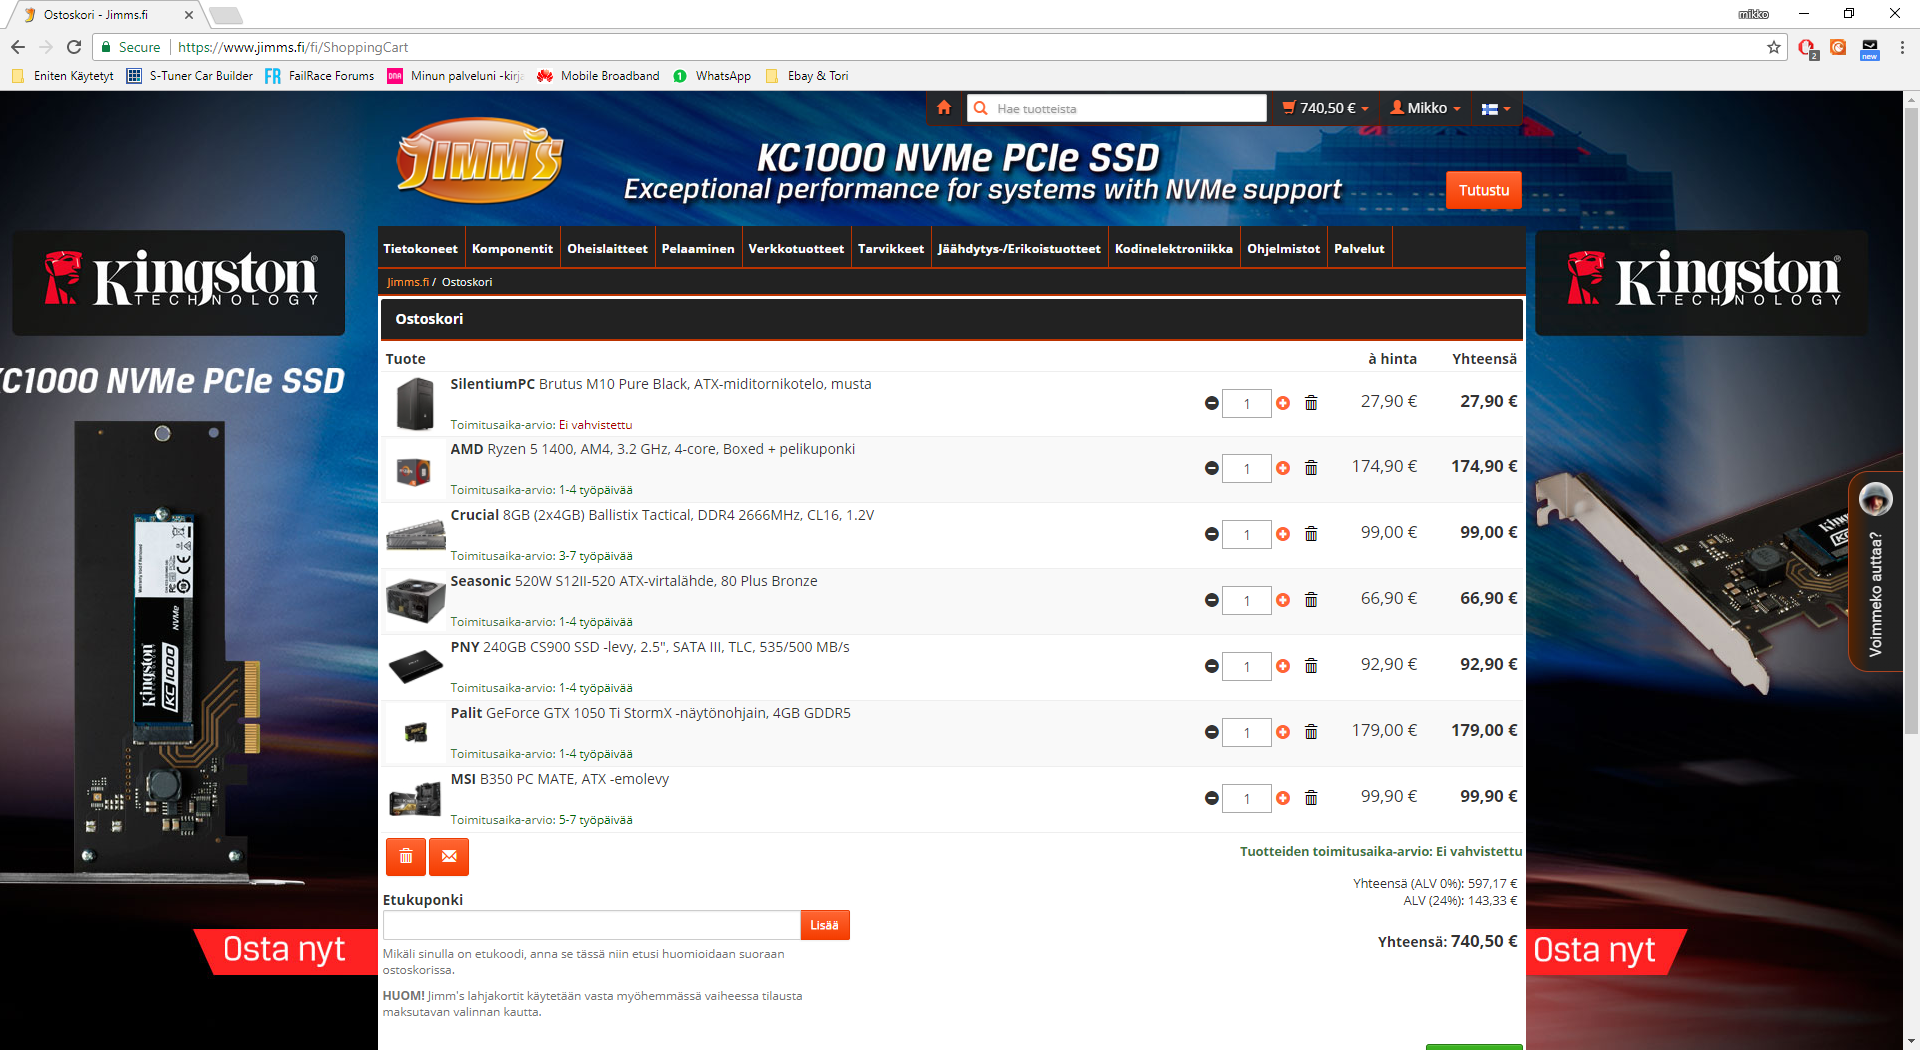Remove Palit GeForce GTX 1050 Ti item
The height and width of the screenshot is (1050, 1920).
tap(1311, 733)
